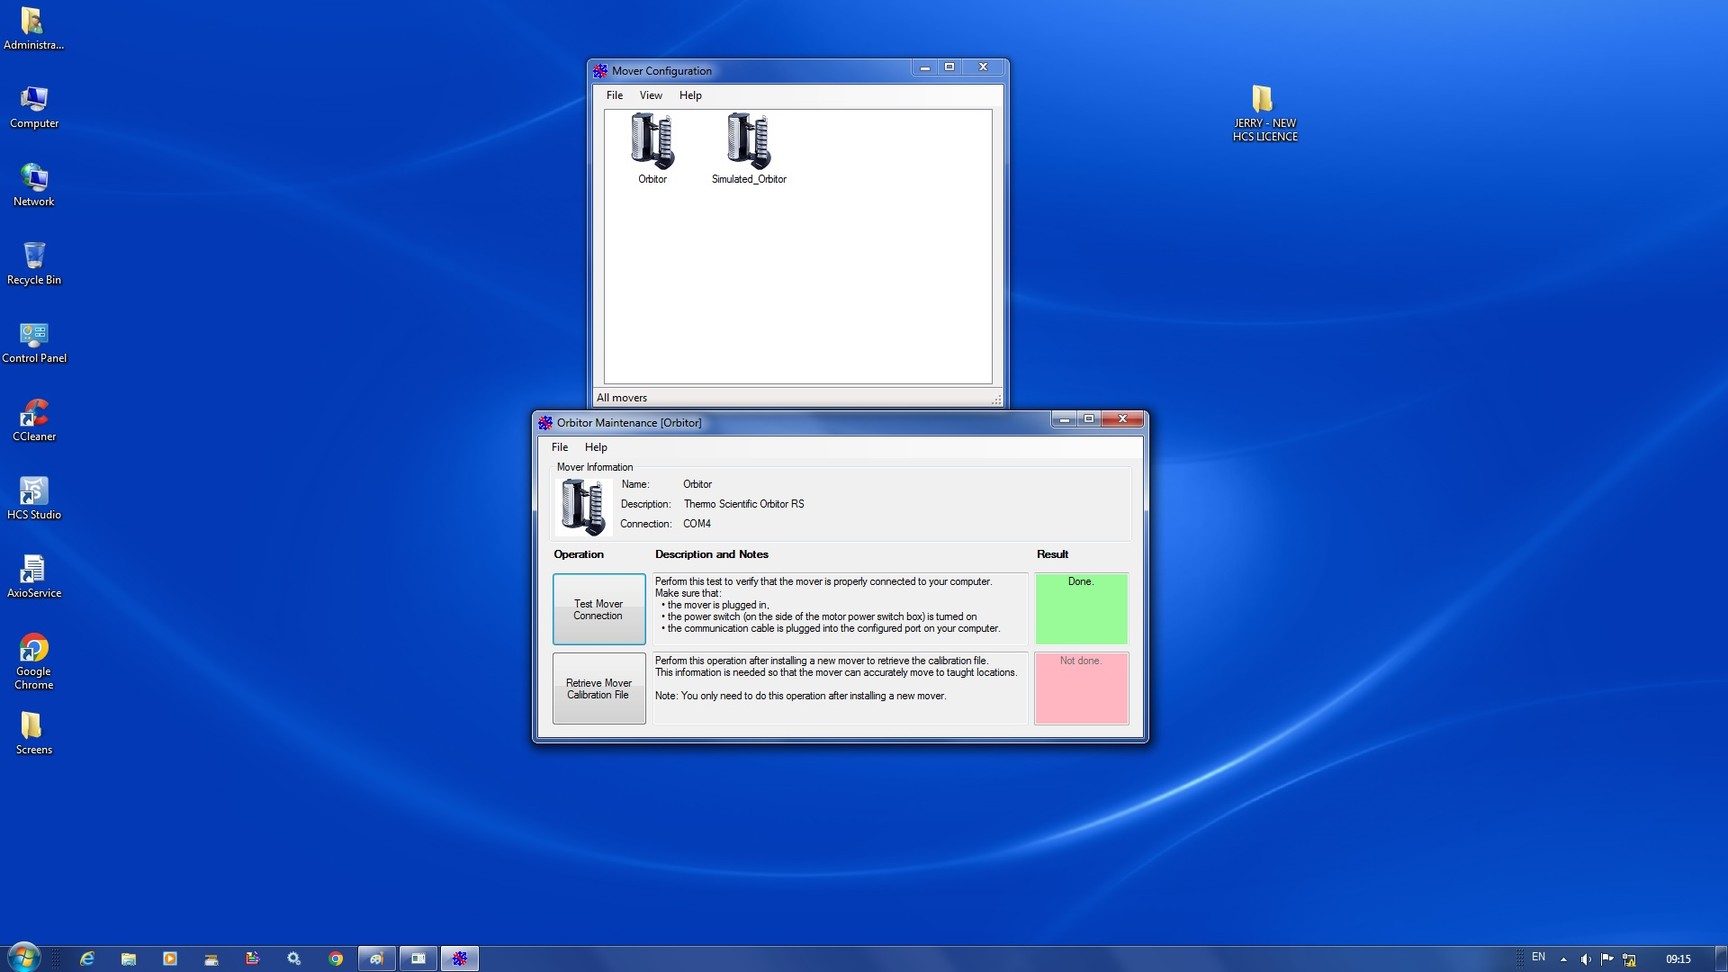Open Help menu in Orbitor Maintenance
This screenshot has height=972, width=1728.
(595, 447)
